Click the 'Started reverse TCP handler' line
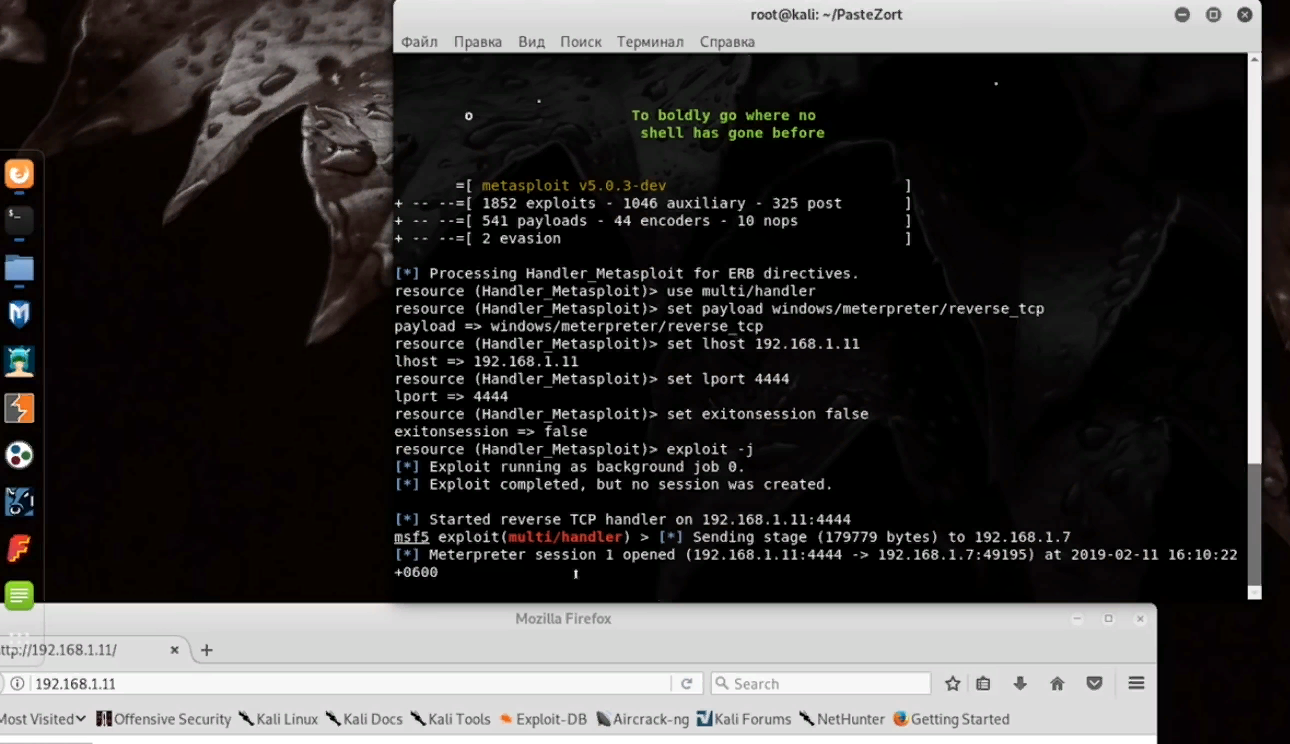 [623, 520]
